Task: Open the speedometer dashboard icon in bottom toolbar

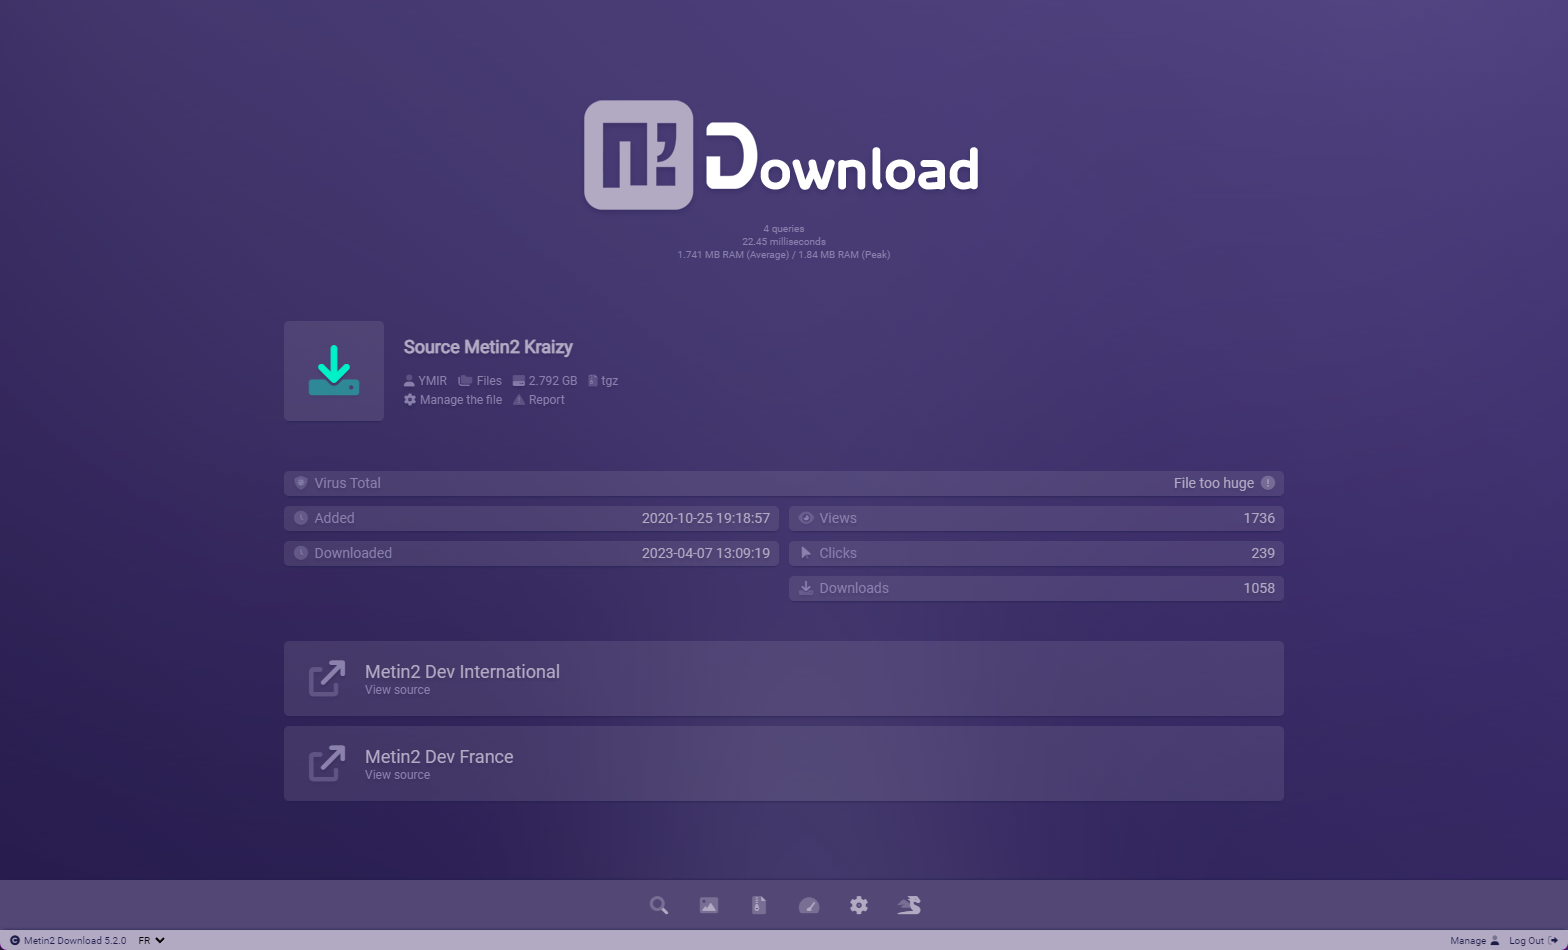Action: (x=809, y=906)
